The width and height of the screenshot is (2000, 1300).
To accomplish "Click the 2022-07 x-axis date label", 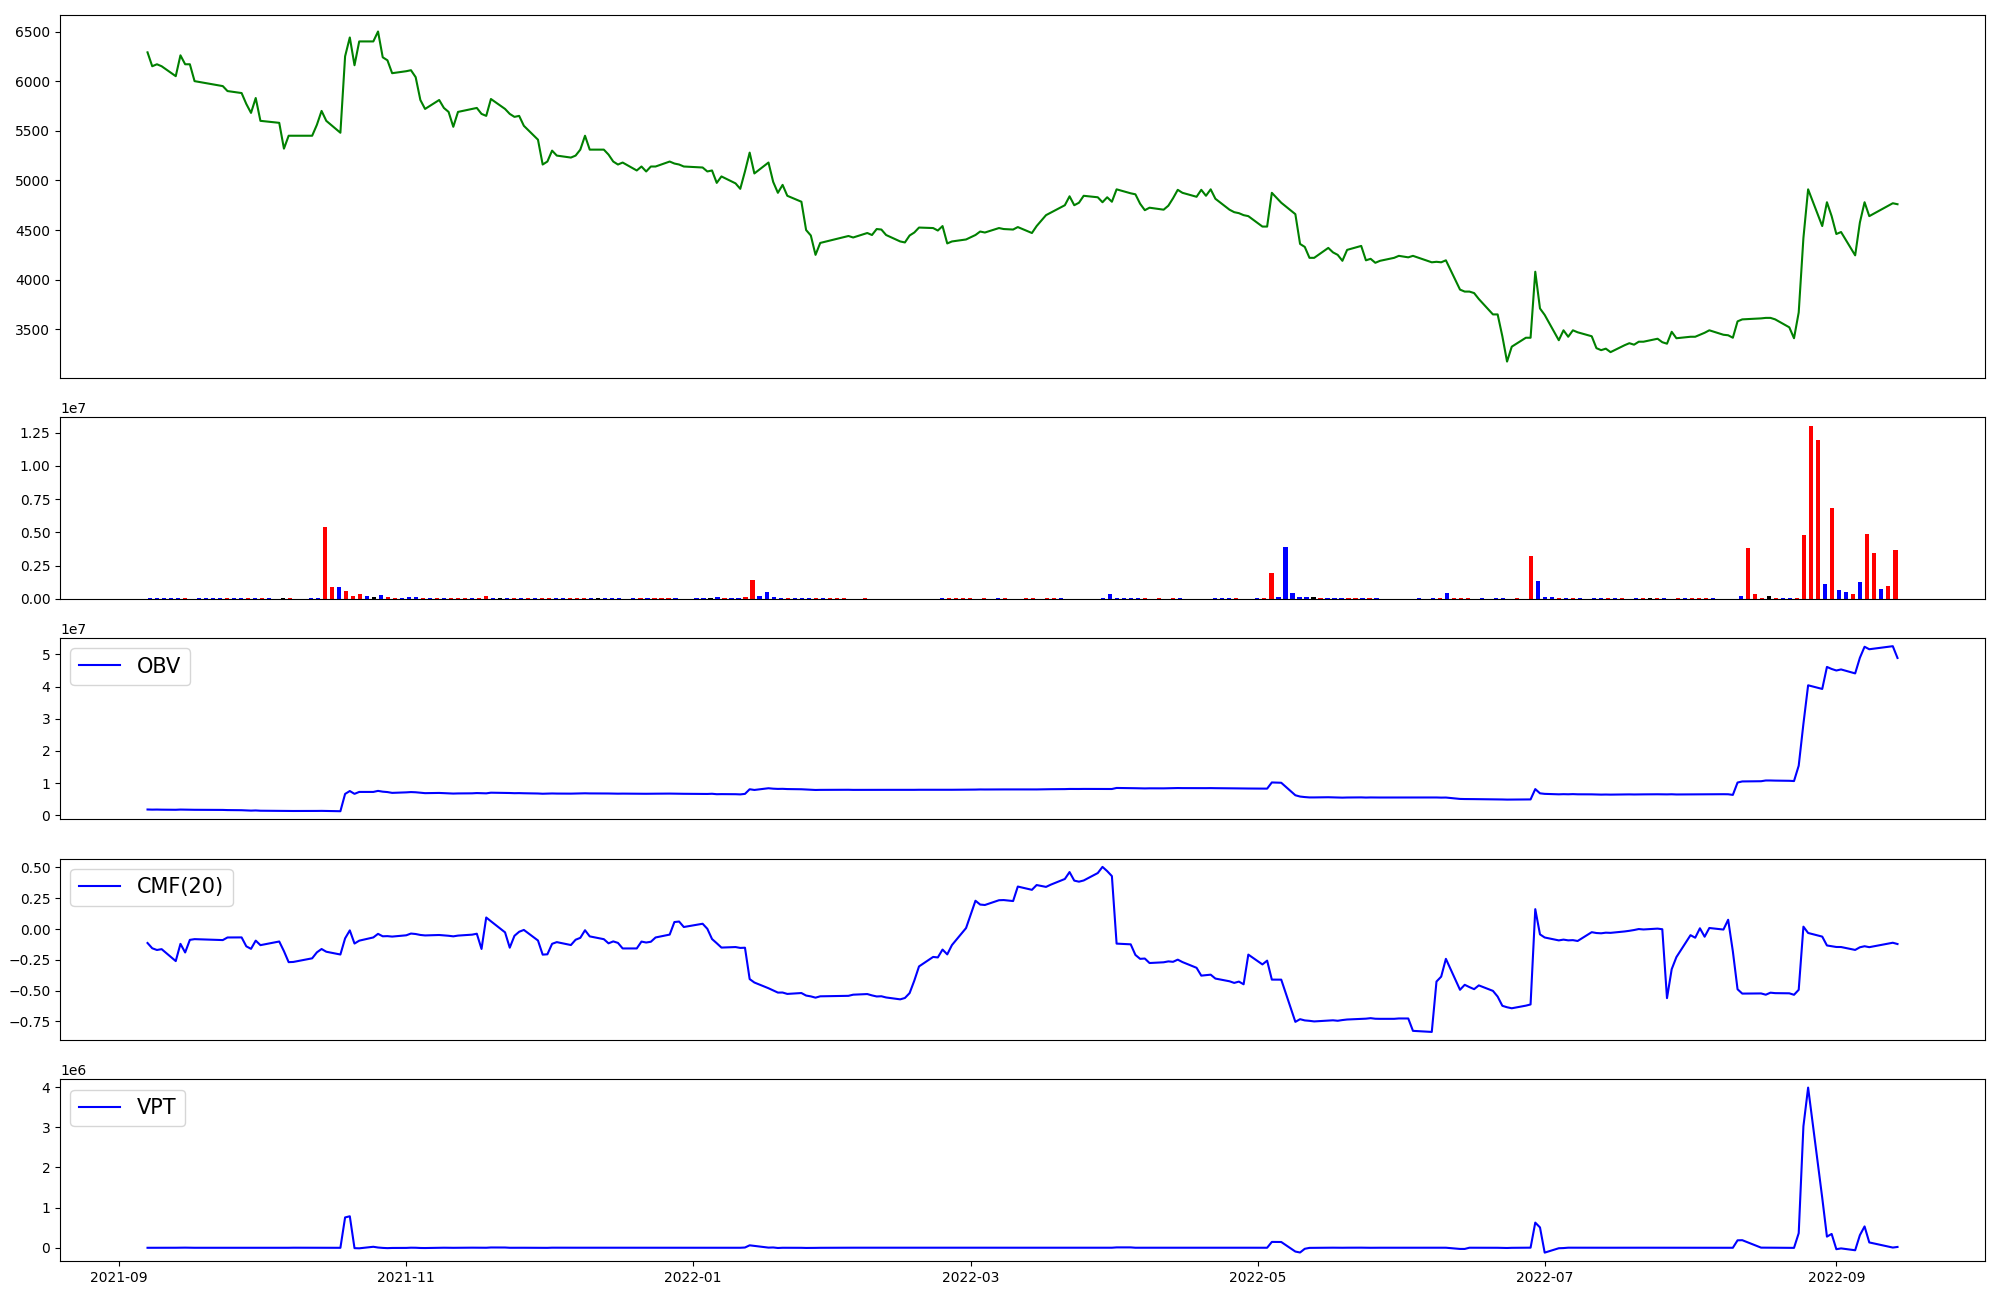I will tap(1544, 1277).
